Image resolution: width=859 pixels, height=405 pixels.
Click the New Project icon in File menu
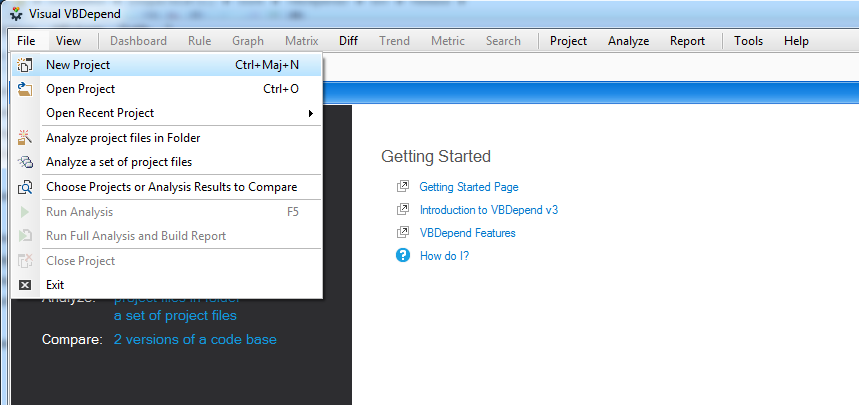(x=26, y=65)
